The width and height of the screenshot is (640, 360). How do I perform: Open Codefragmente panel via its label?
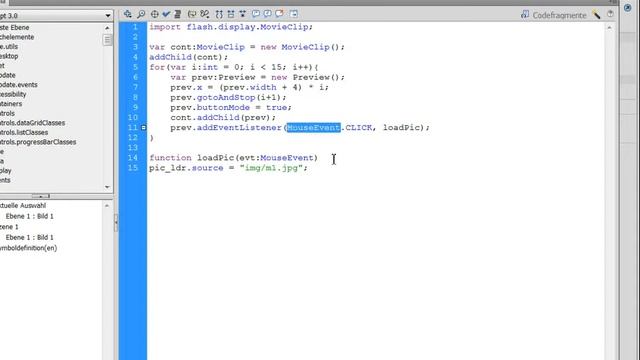(x=559, y=16)
